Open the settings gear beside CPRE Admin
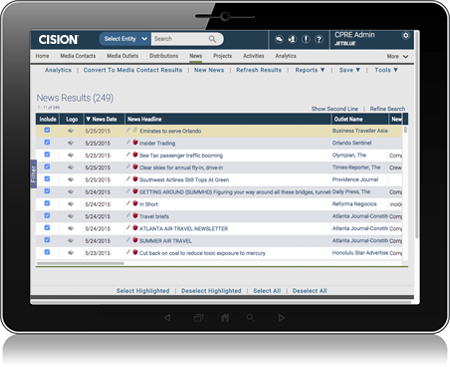Viewport: 450px width, 367px height. [x=406, y=35]
